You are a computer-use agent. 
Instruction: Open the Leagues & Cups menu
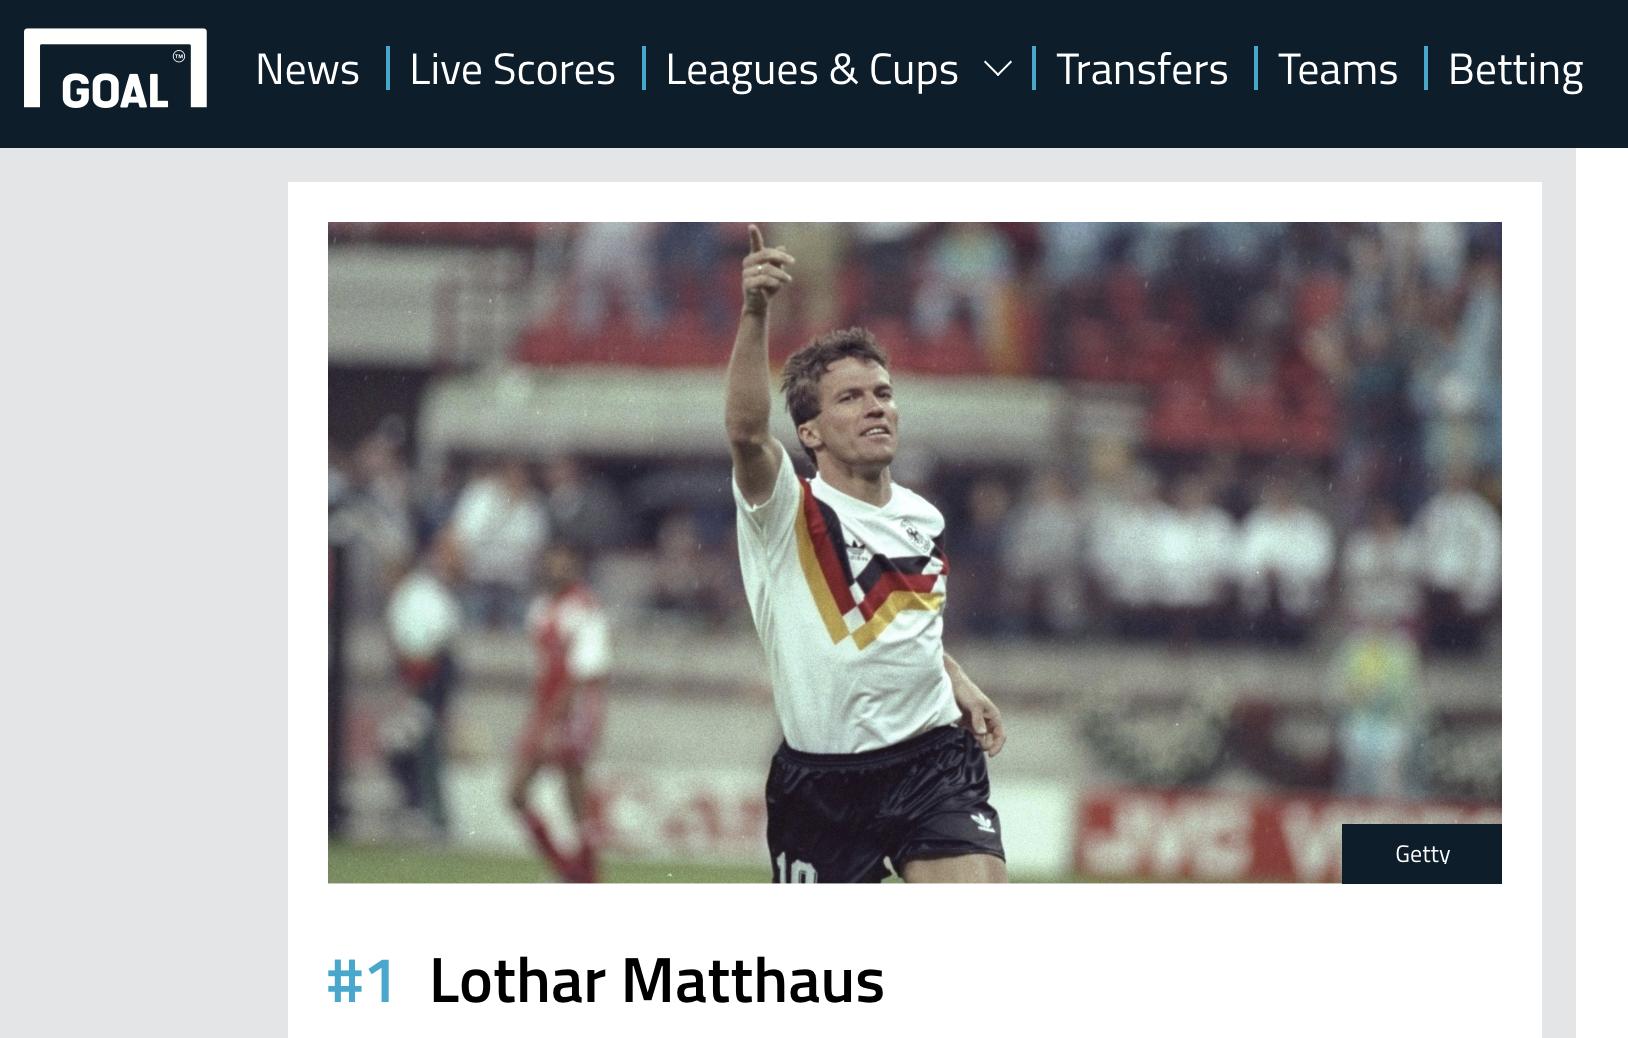click(812, 69)
